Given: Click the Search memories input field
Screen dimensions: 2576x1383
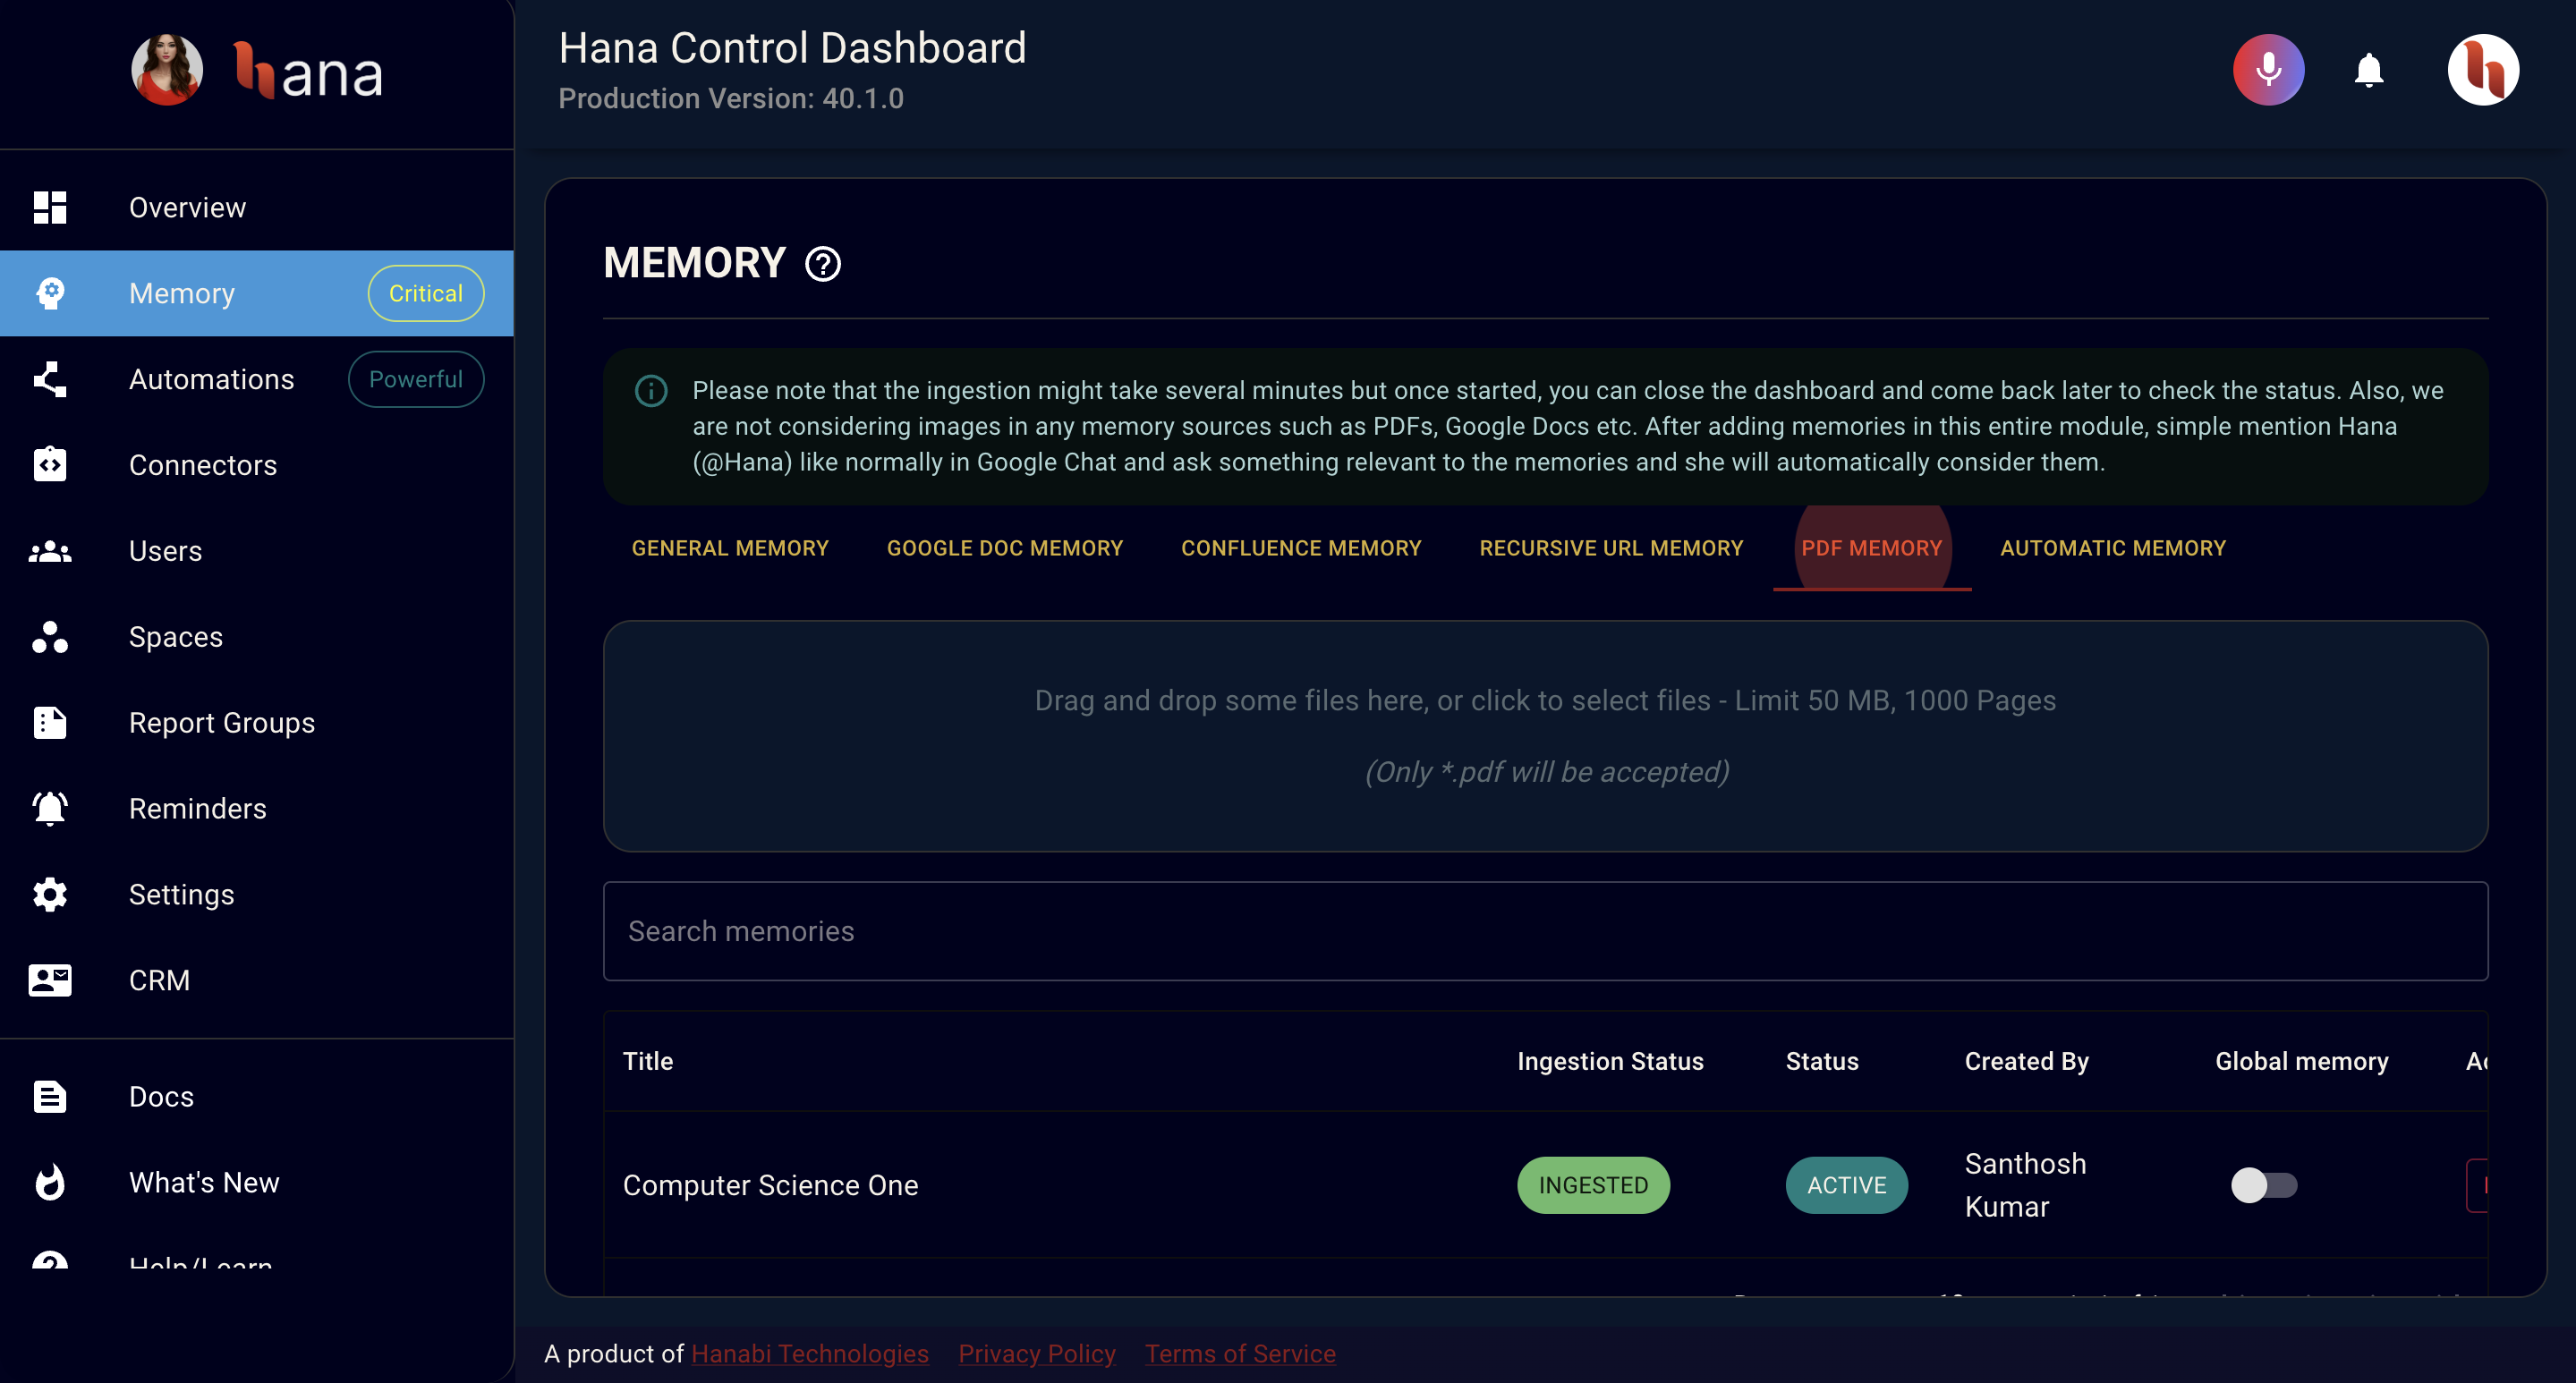Looking at the screenshot, I should tap(1545, 931).
